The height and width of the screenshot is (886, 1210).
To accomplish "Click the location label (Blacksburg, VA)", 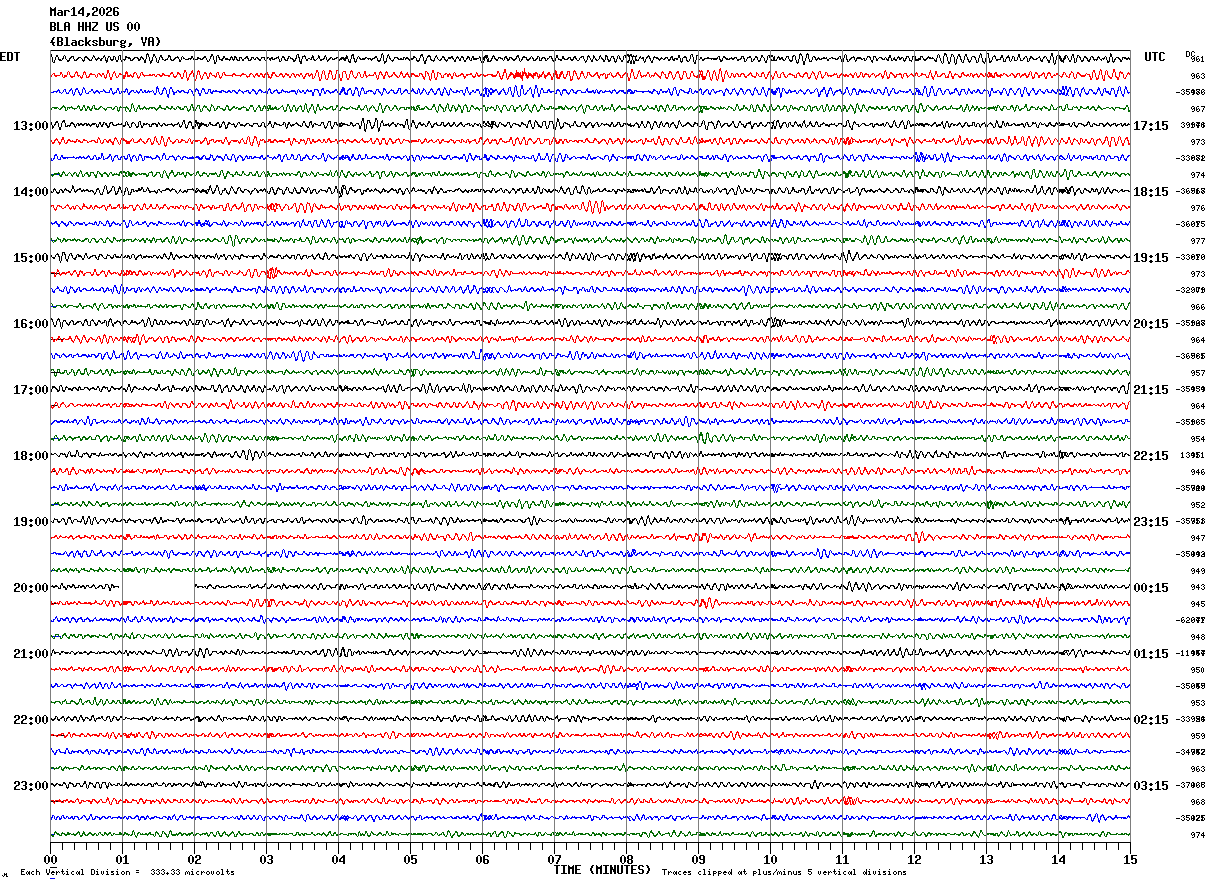I will 105,42.
